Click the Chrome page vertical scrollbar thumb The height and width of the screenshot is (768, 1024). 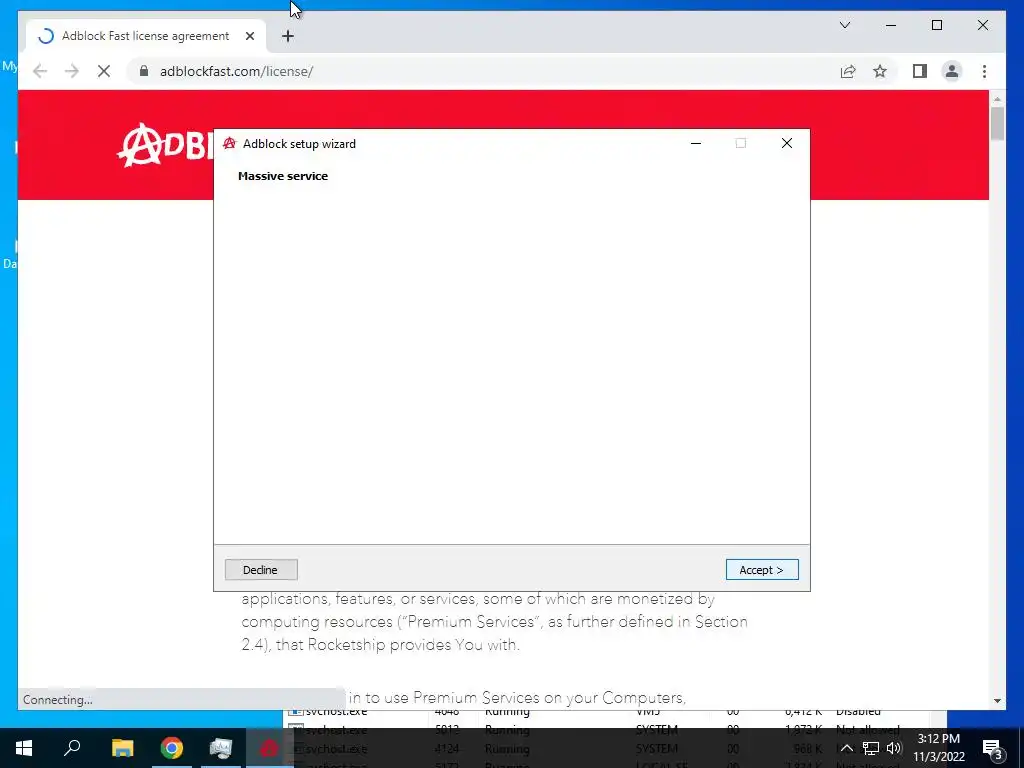click(x=997, y=124)
